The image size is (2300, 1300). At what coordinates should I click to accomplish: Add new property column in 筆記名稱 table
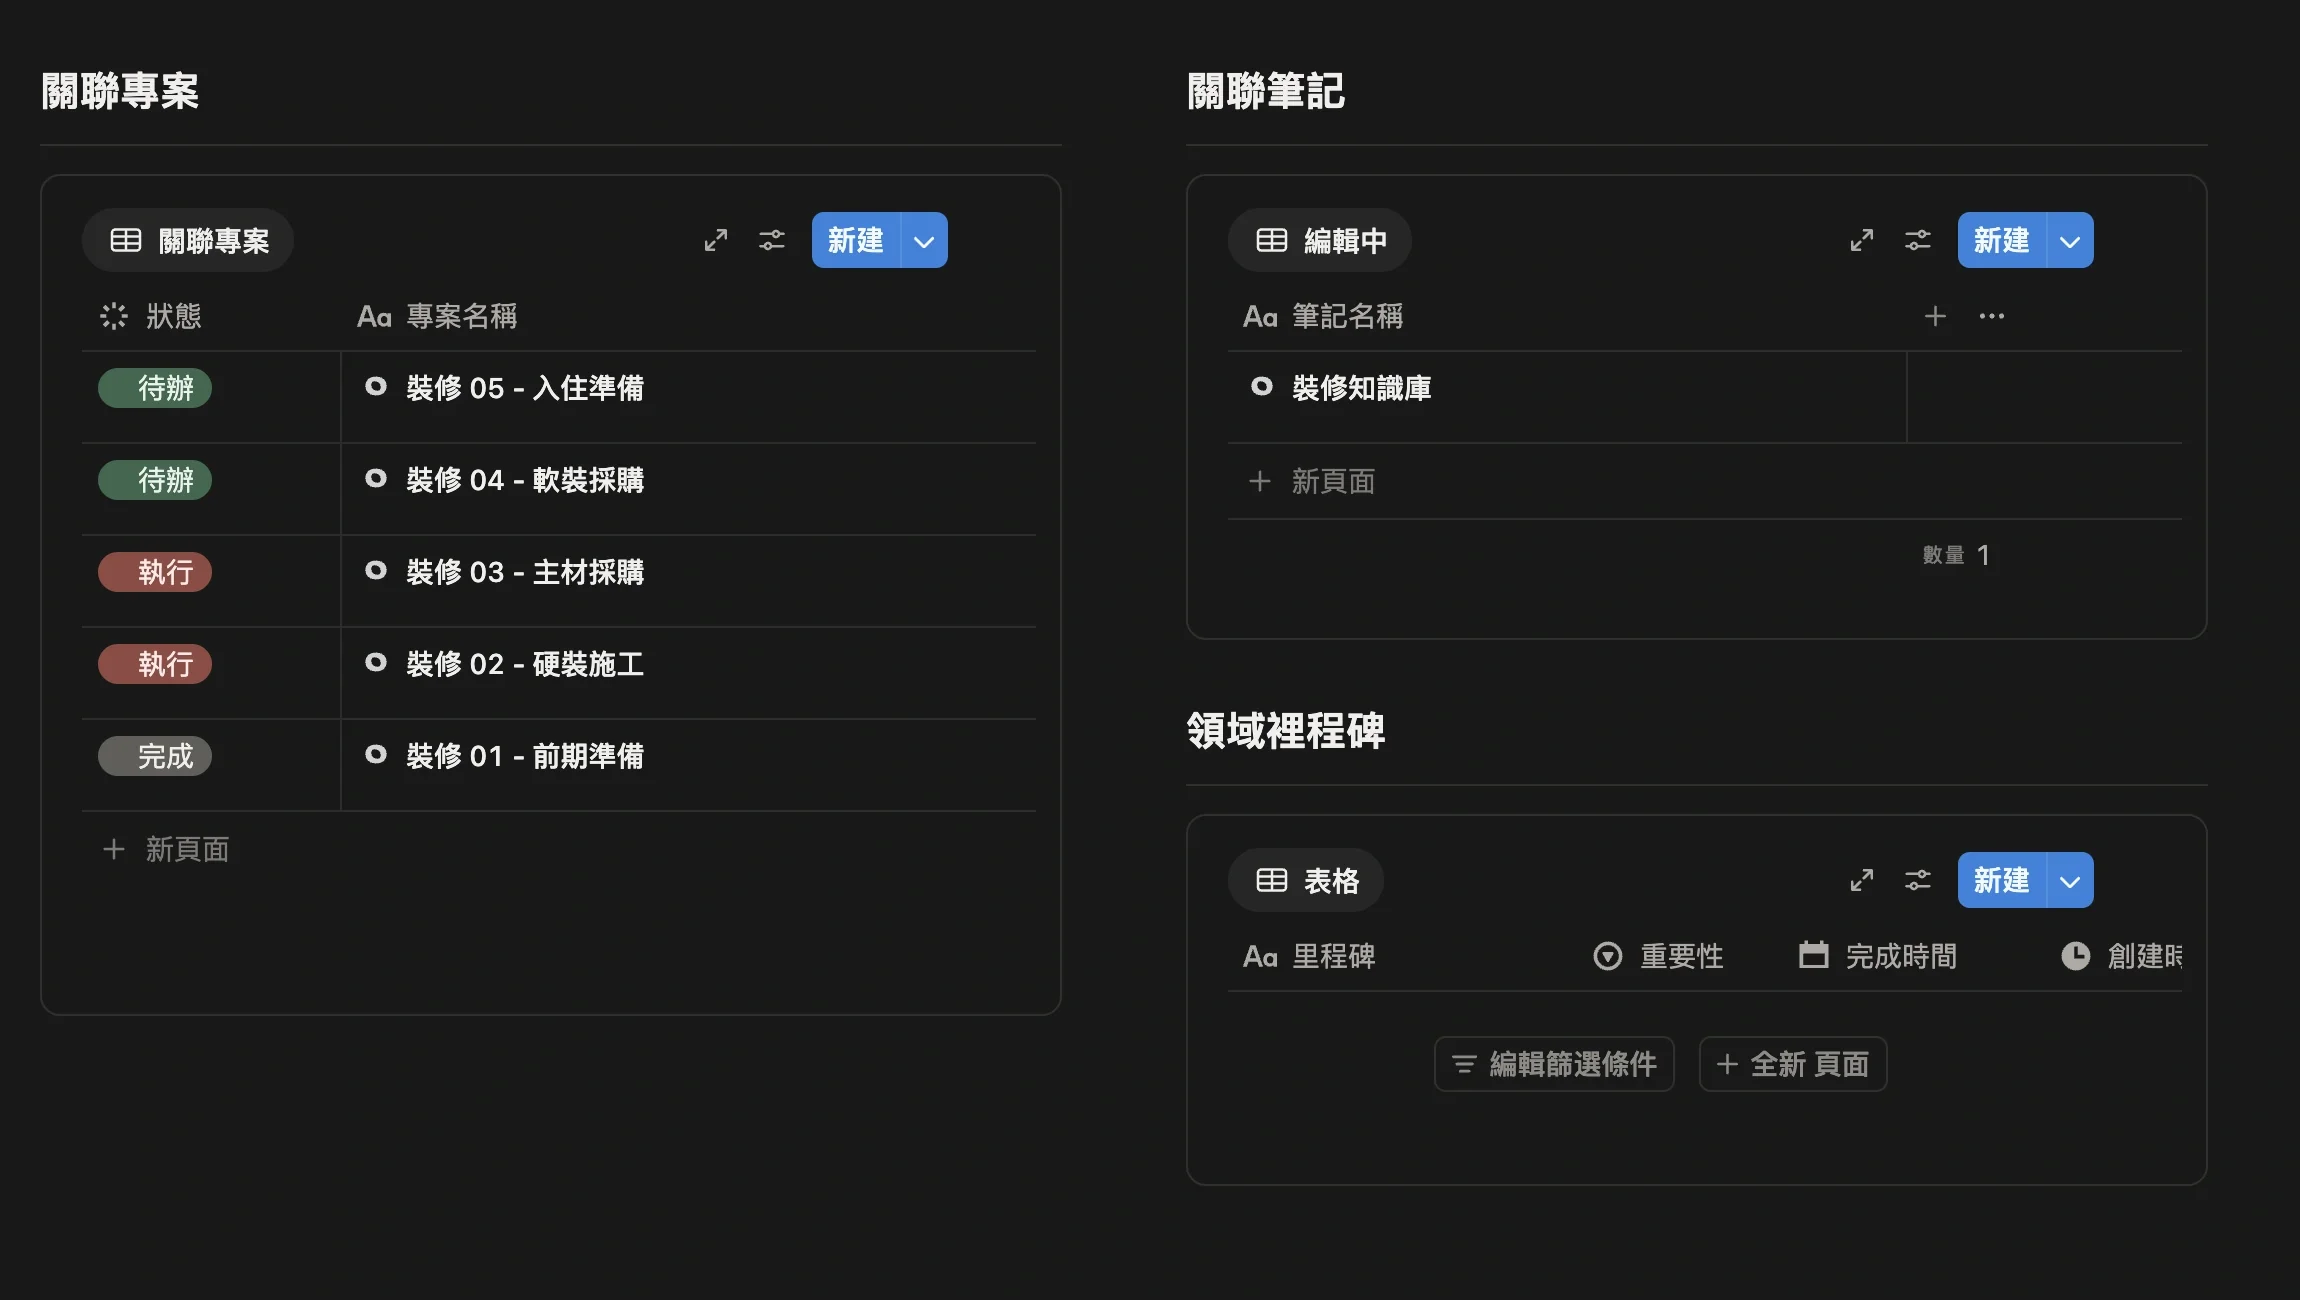pyautogui.click(x=1935, y=316)
